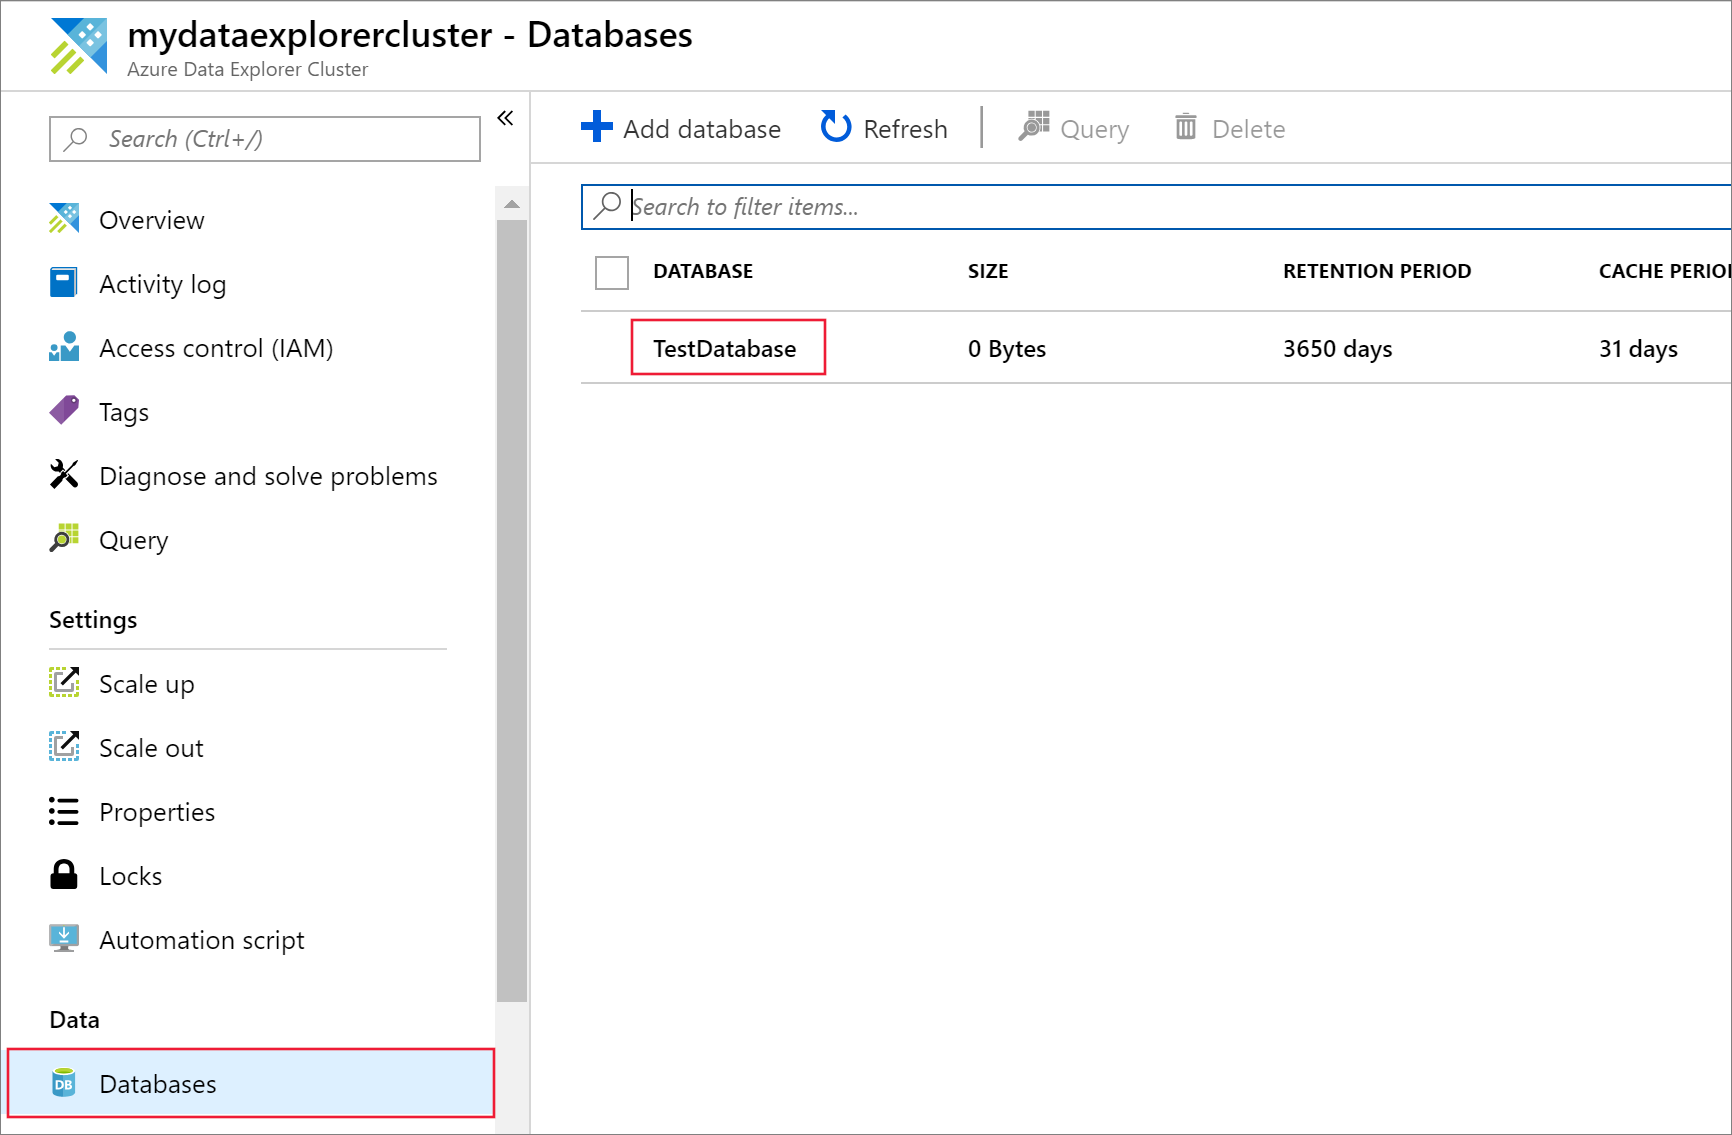The height and width of the screenshot is (1135, 1732).
Task: Select the Locks padlock icon
Action: point(64,875)
